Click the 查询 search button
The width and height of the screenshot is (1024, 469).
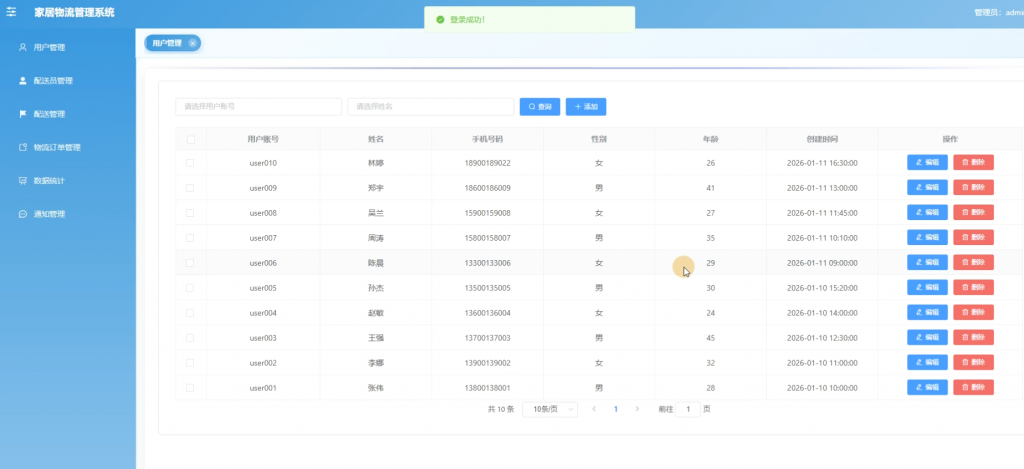539,106
